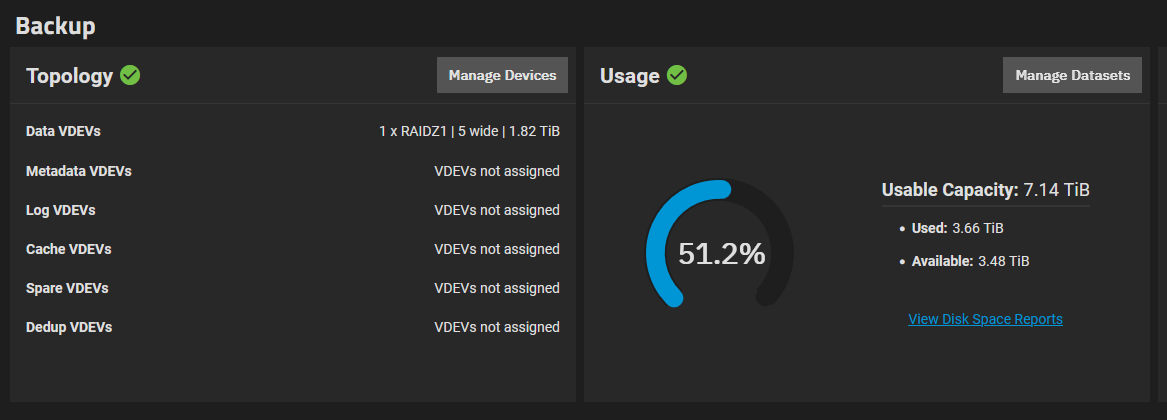
Task: Open the View Disk Space Reports link
Action: [985, 319]
